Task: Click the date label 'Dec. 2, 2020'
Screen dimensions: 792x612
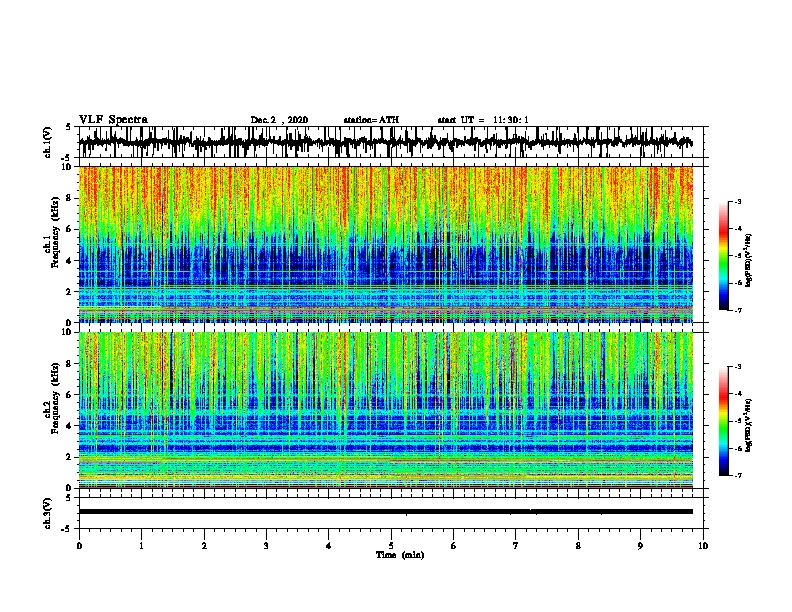Action: (x=279, y=120)
